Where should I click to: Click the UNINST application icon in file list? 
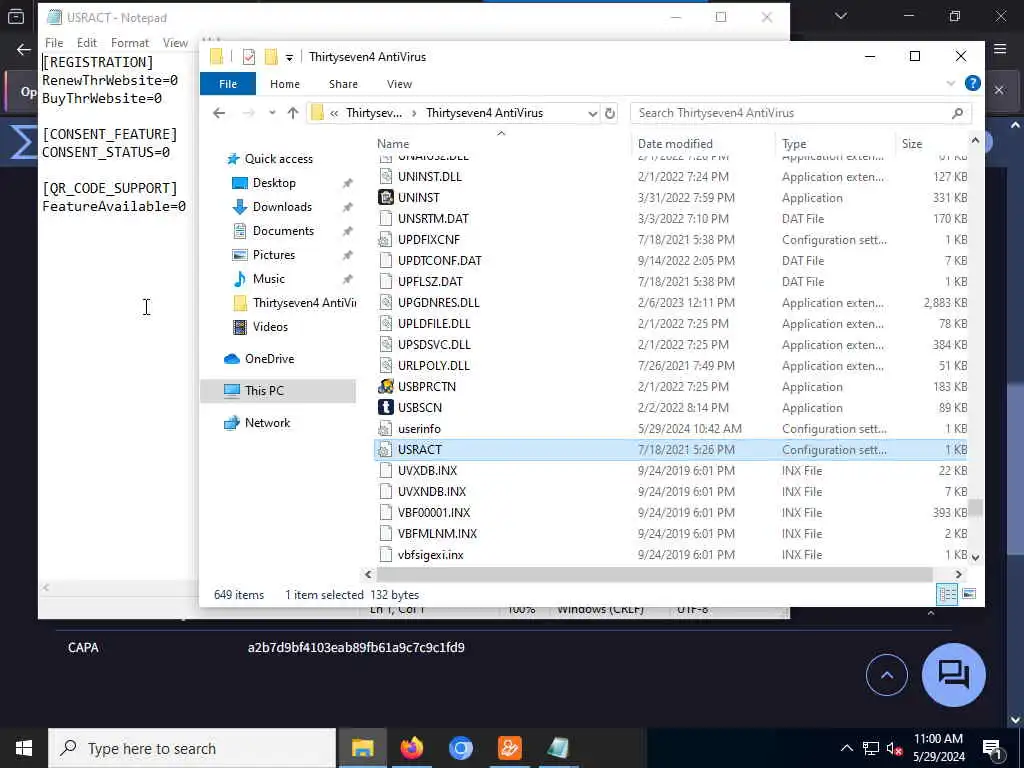[385, 197]
